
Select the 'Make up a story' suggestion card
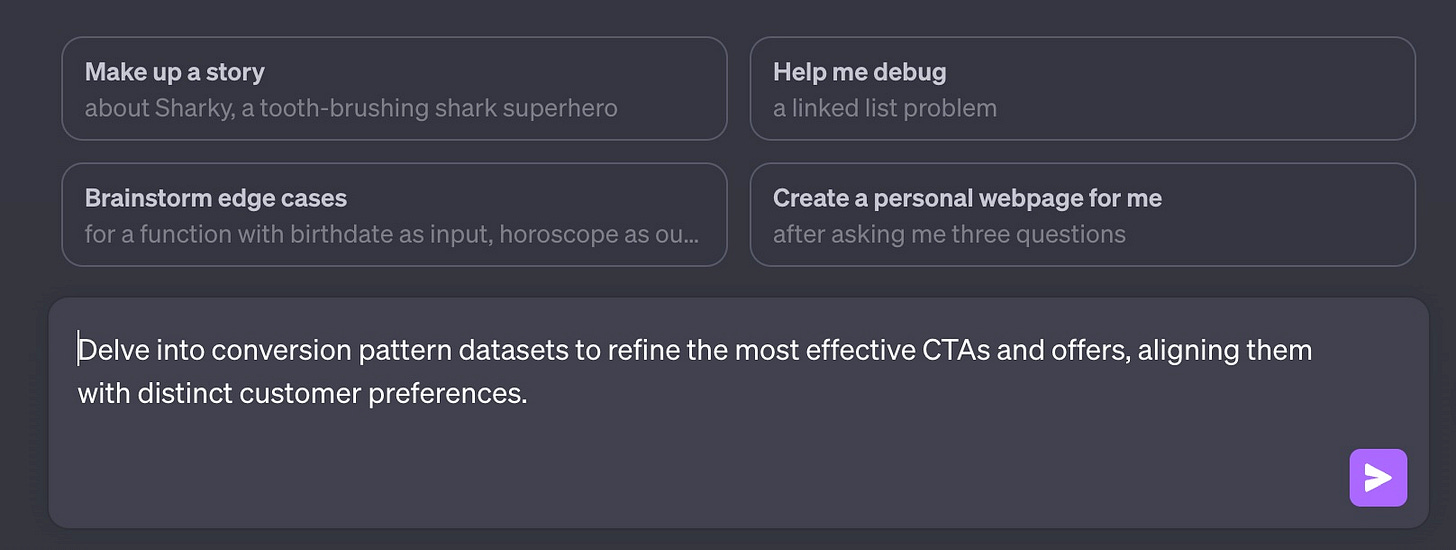click(x=394, y=88)
